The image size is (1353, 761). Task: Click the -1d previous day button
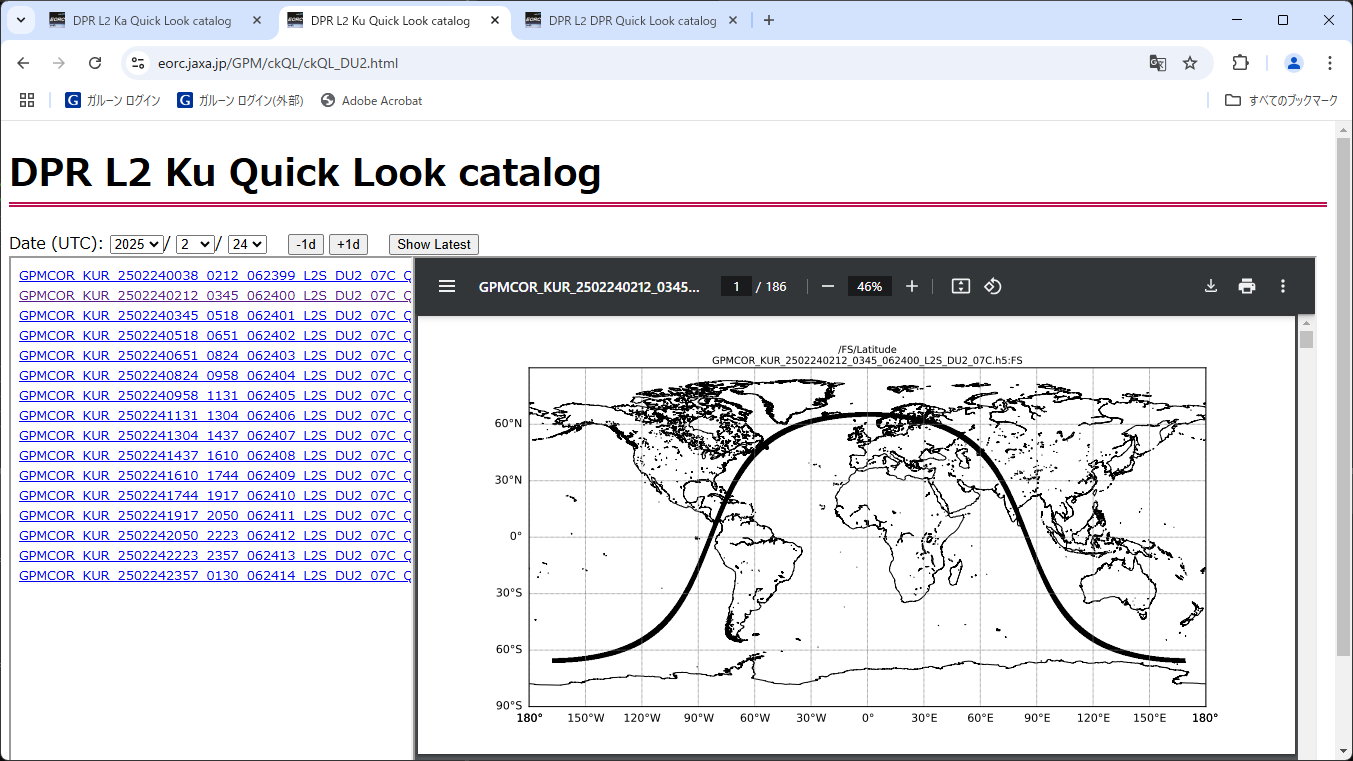pos(306,244)
